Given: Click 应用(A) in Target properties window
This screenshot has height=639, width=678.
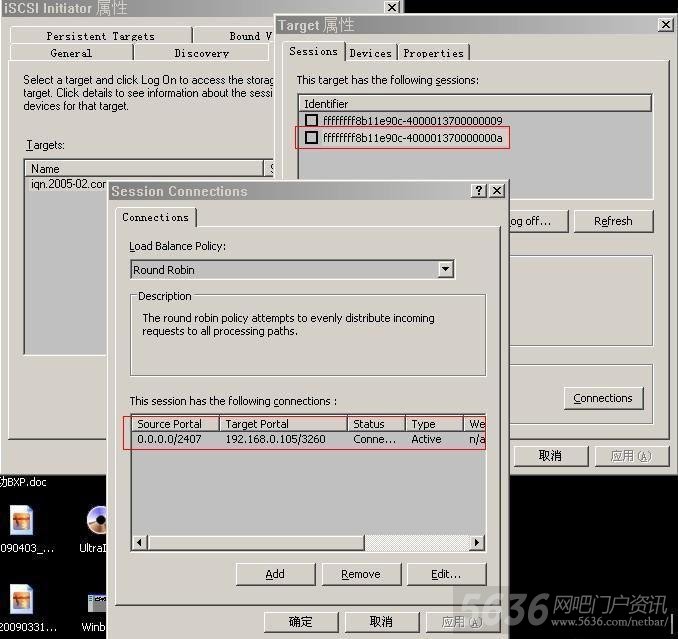Looking at the screenshot, I should point(632,456).
